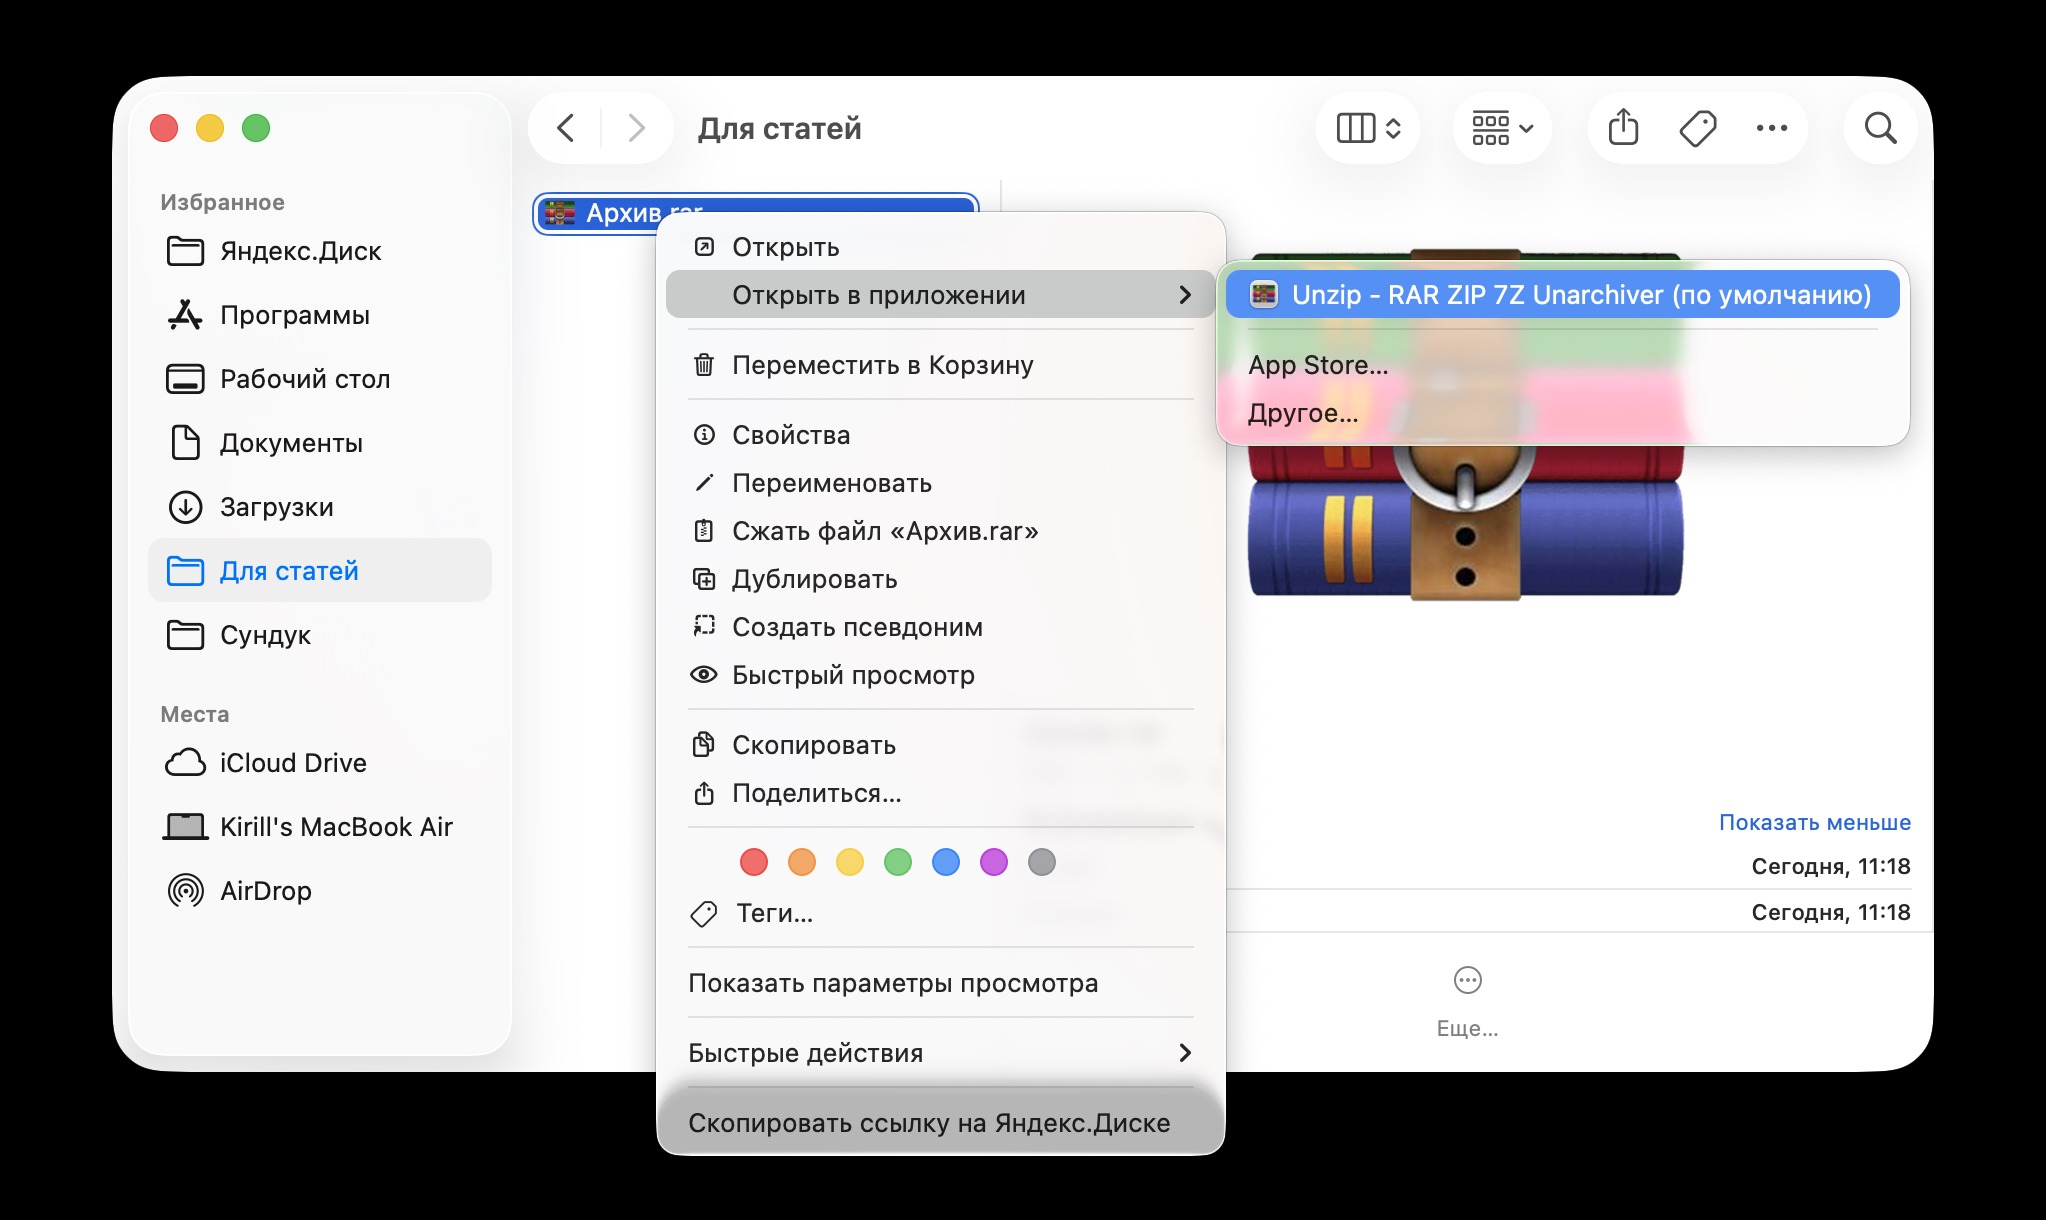Open Яндекс.Диск folder in the sidebar
Viewport: 2046px width, 1220px height.
click(299, 251)
